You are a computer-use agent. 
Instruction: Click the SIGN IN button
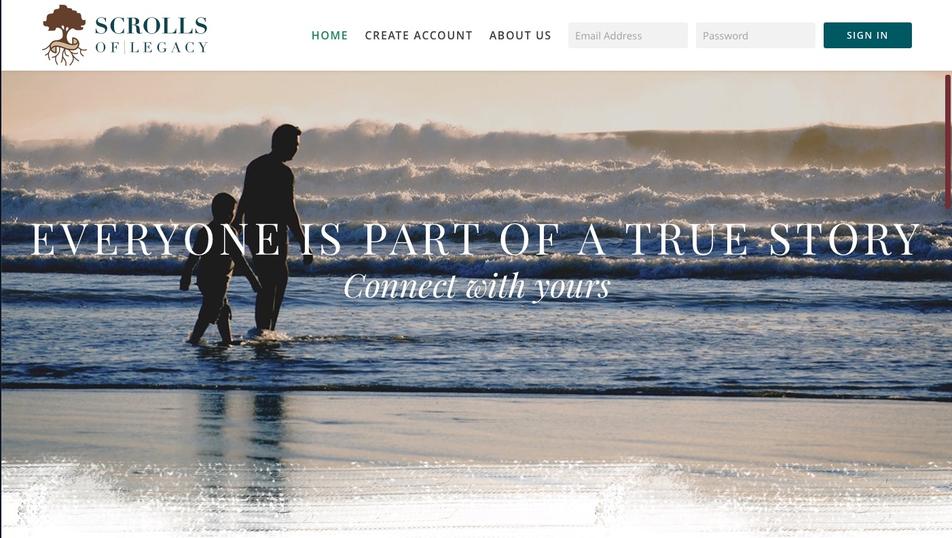[868, 35]
